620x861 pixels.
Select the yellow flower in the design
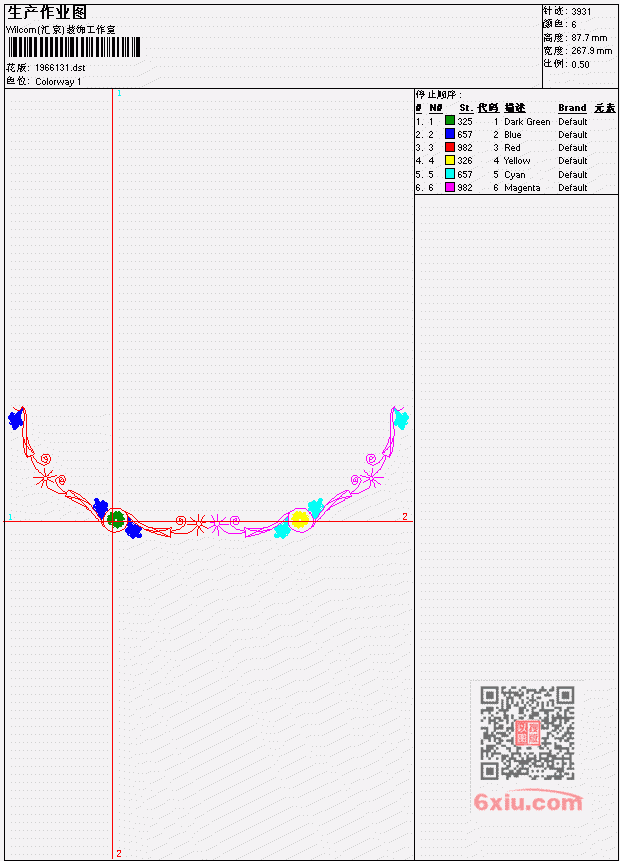tap(299, 519)
